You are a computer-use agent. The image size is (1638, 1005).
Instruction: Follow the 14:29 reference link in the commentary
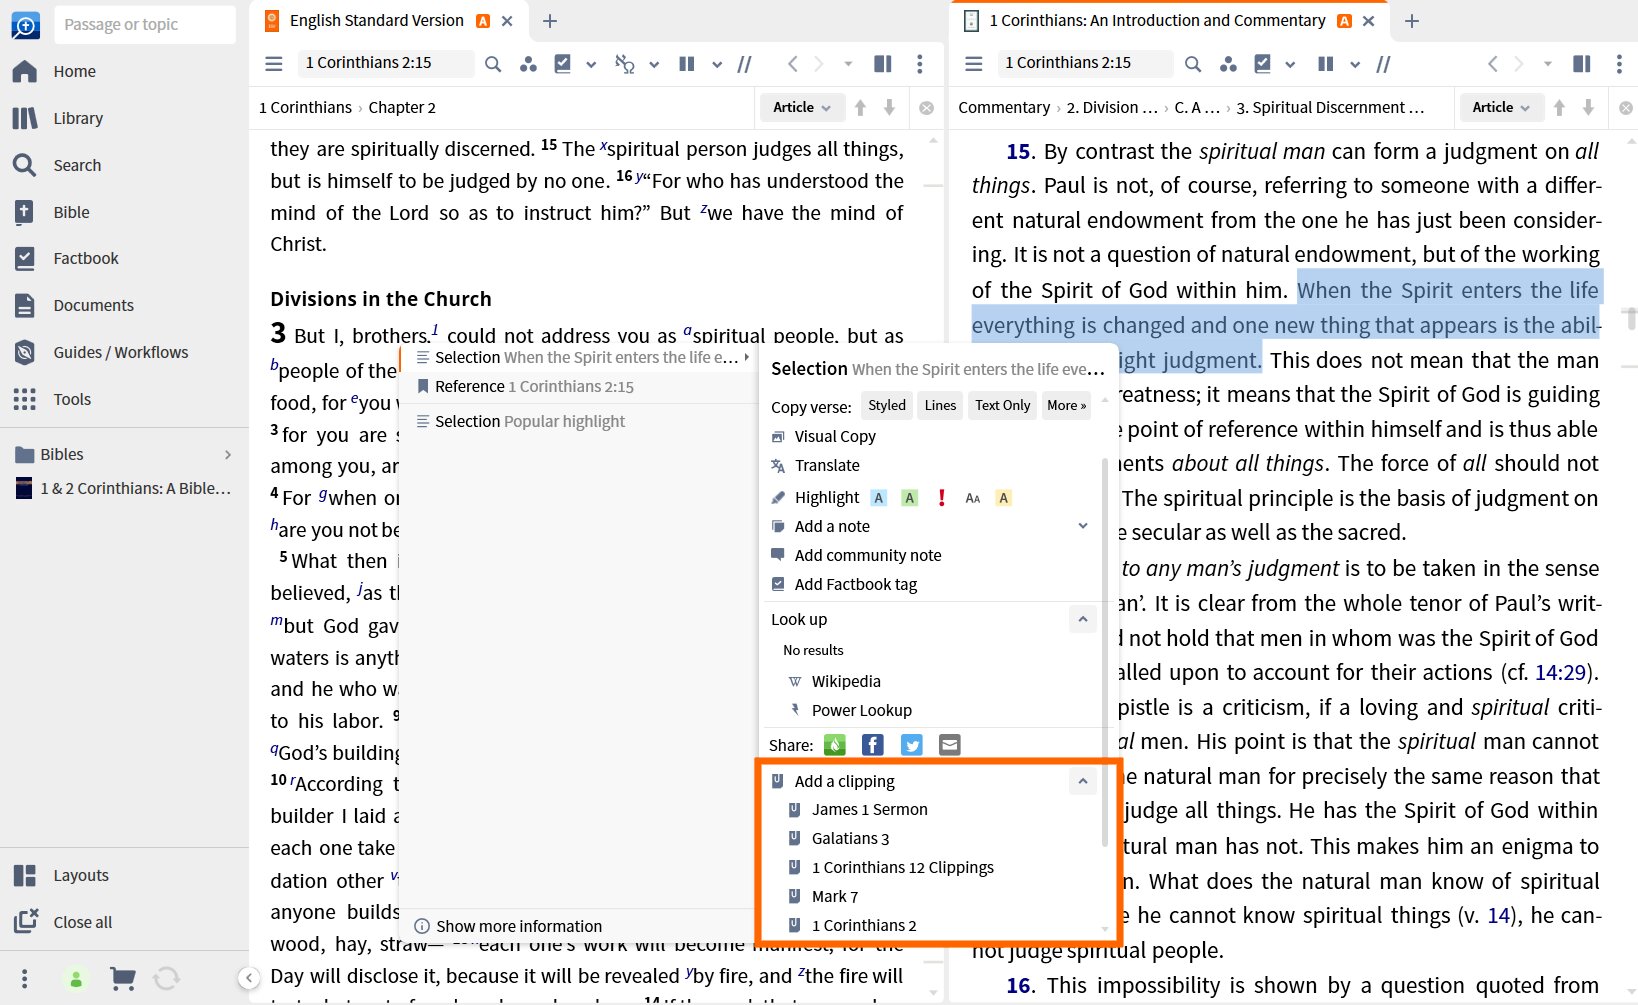[1560, 672]
